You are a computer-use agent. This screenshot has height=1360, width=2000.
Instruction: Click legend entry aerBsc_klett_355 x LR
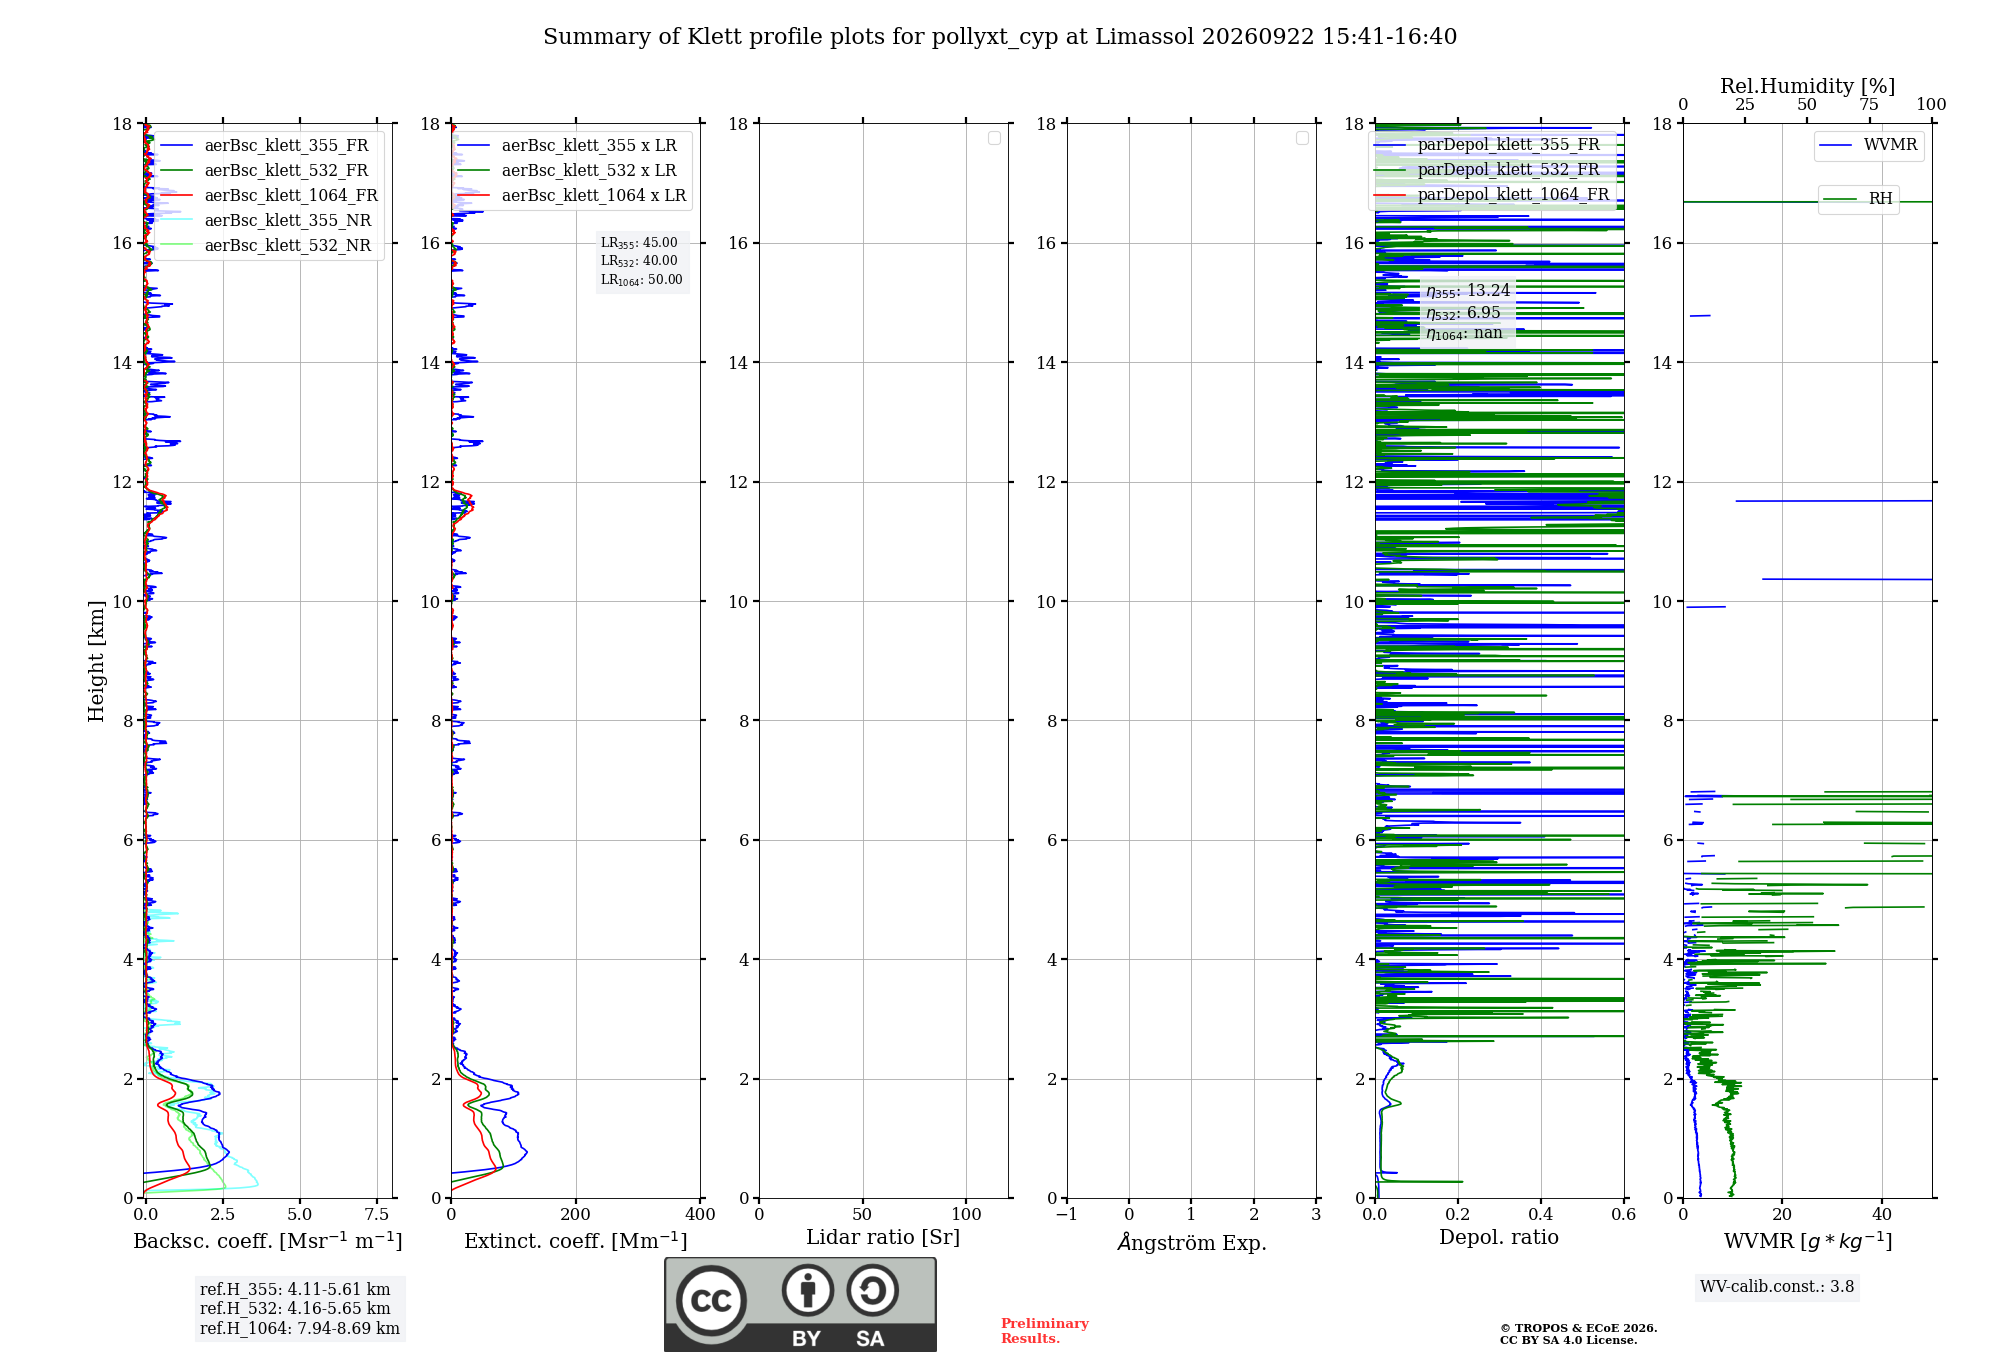pyautogui.click(x=567, y=145)
